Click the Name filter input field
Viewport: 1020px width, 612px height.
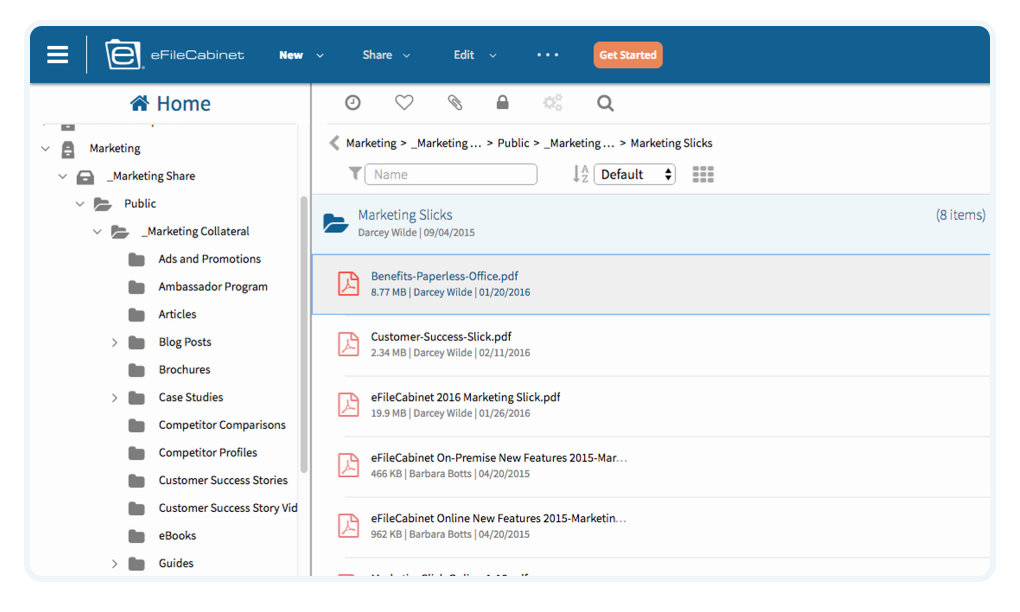coord(451,174)
